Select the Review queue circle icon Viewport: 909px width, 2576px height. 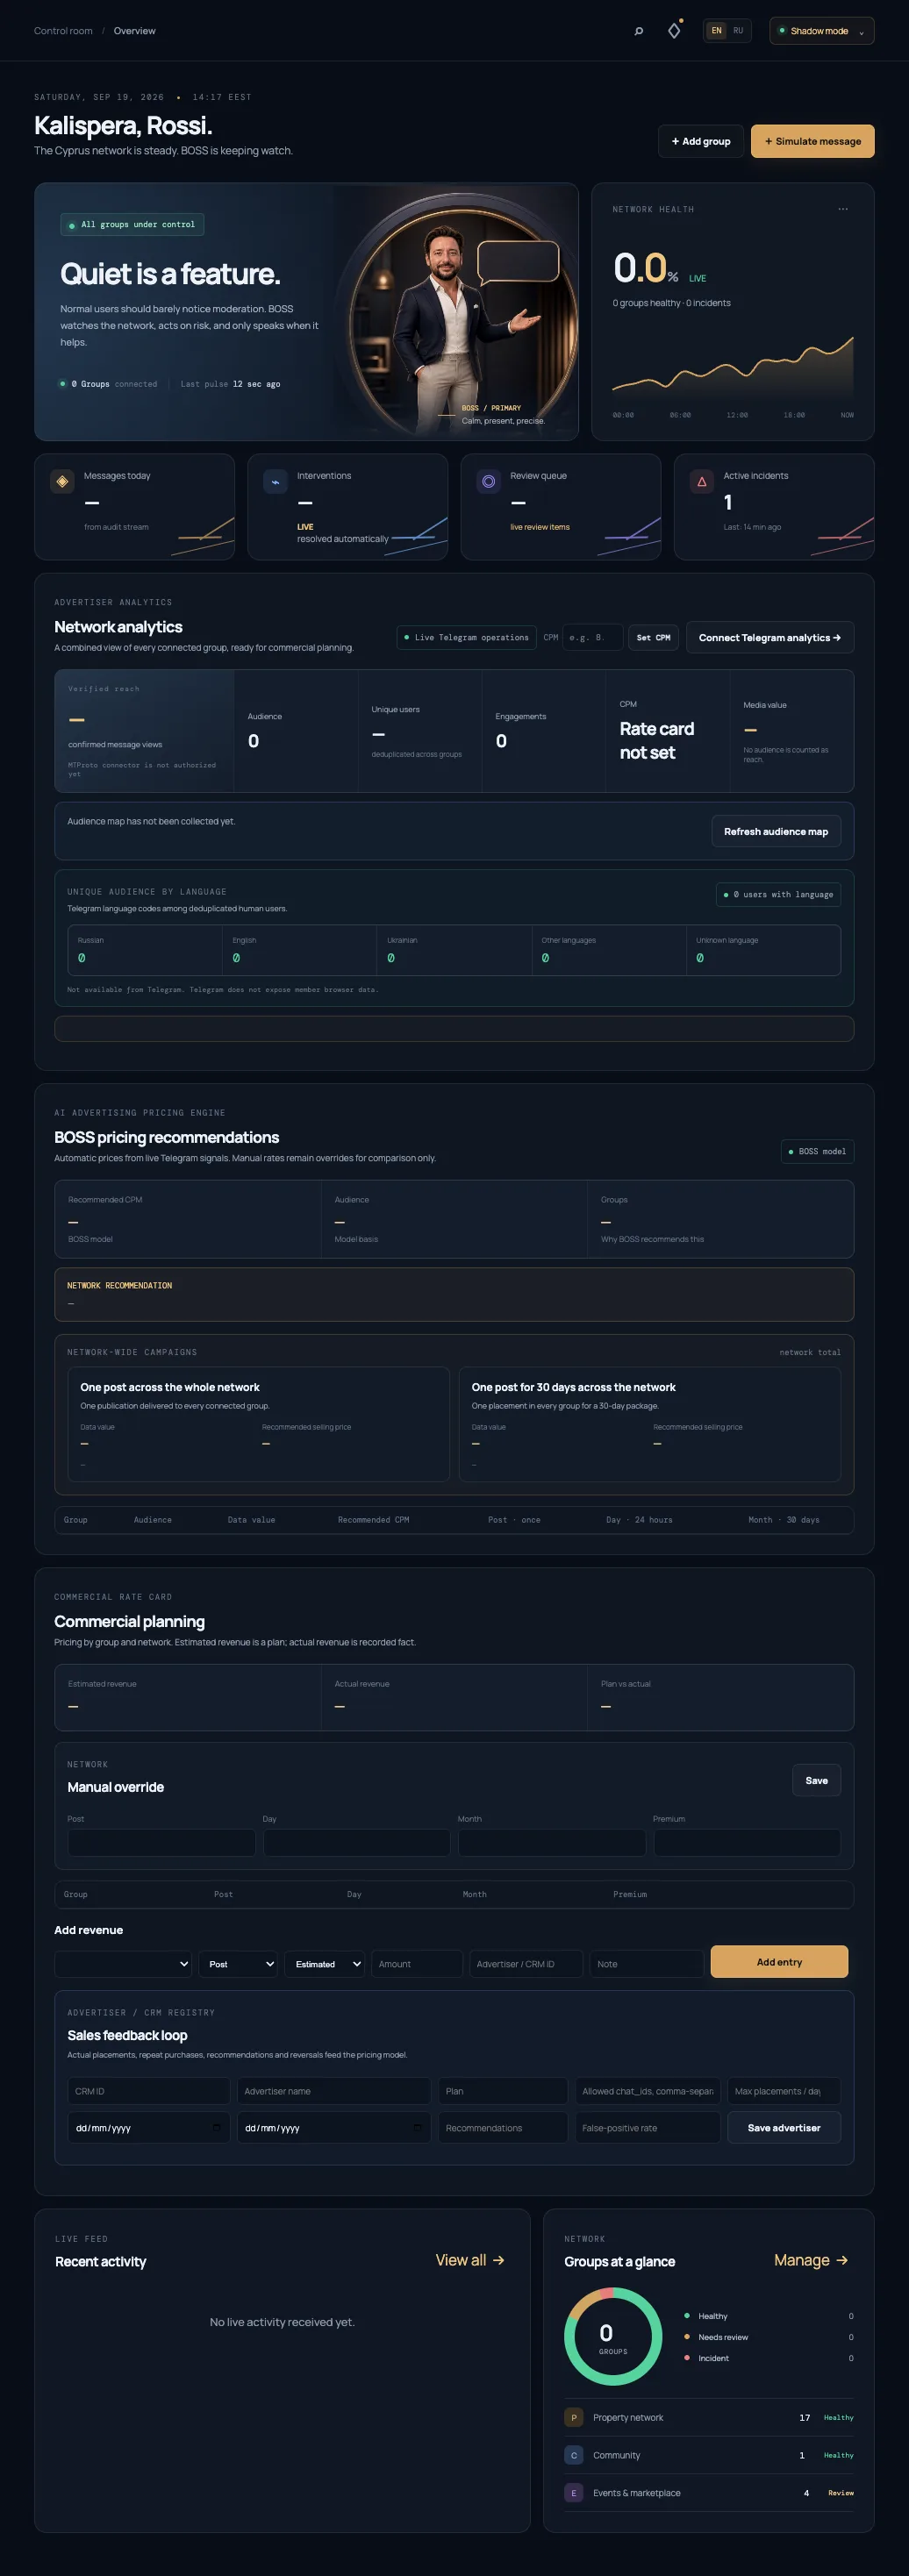(x=488, y=481)
